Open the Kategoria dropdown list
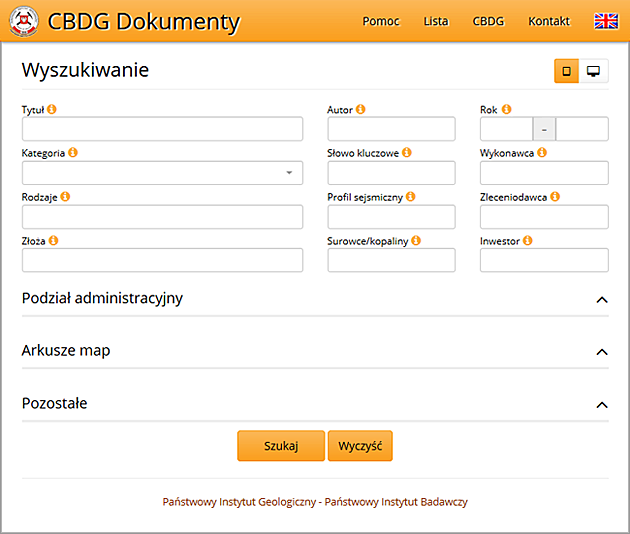This screenshot has width=630, height=534. [x=162, y=173]
